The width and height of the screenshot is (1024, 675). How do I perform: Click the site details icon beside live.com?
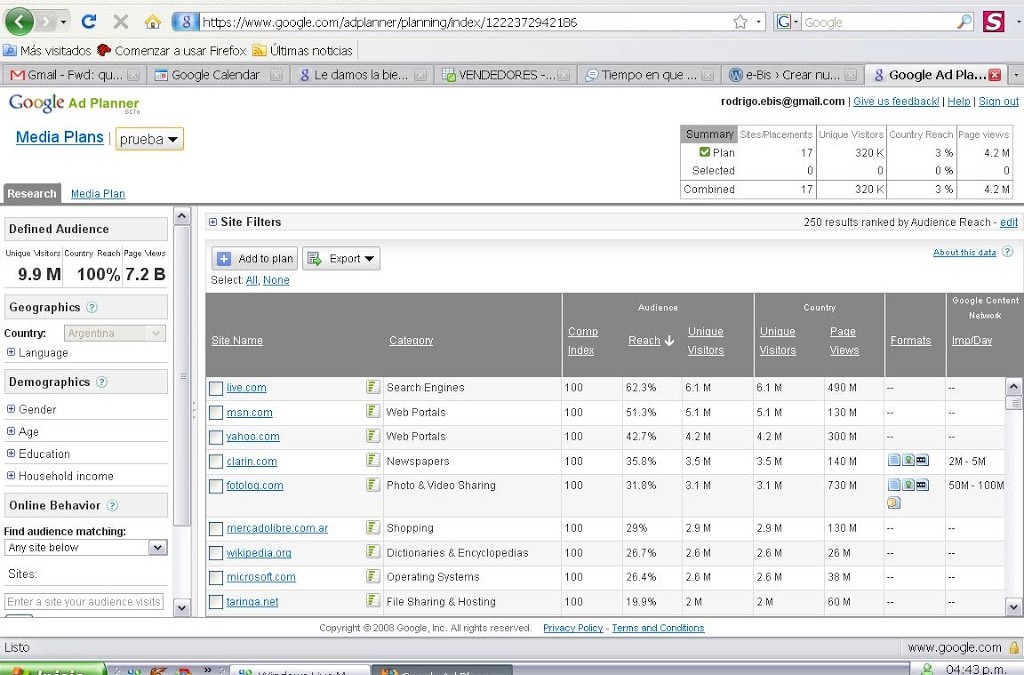[373, 387]
